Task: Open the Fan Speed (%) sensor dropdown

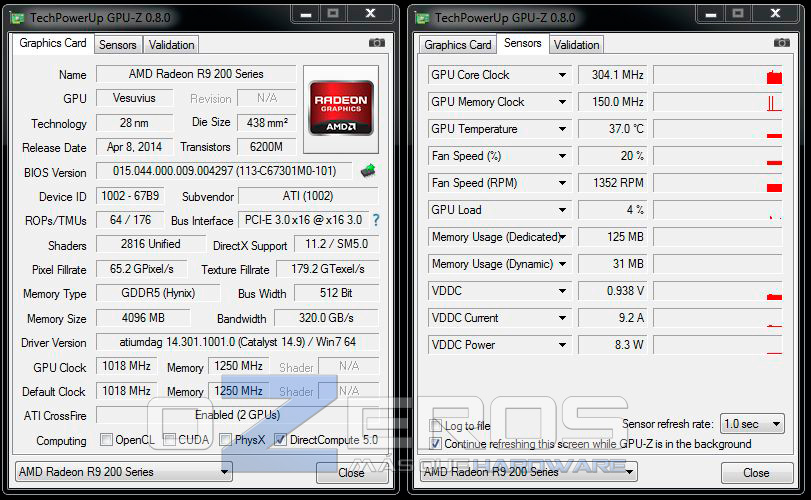Action: click(562, 156)
